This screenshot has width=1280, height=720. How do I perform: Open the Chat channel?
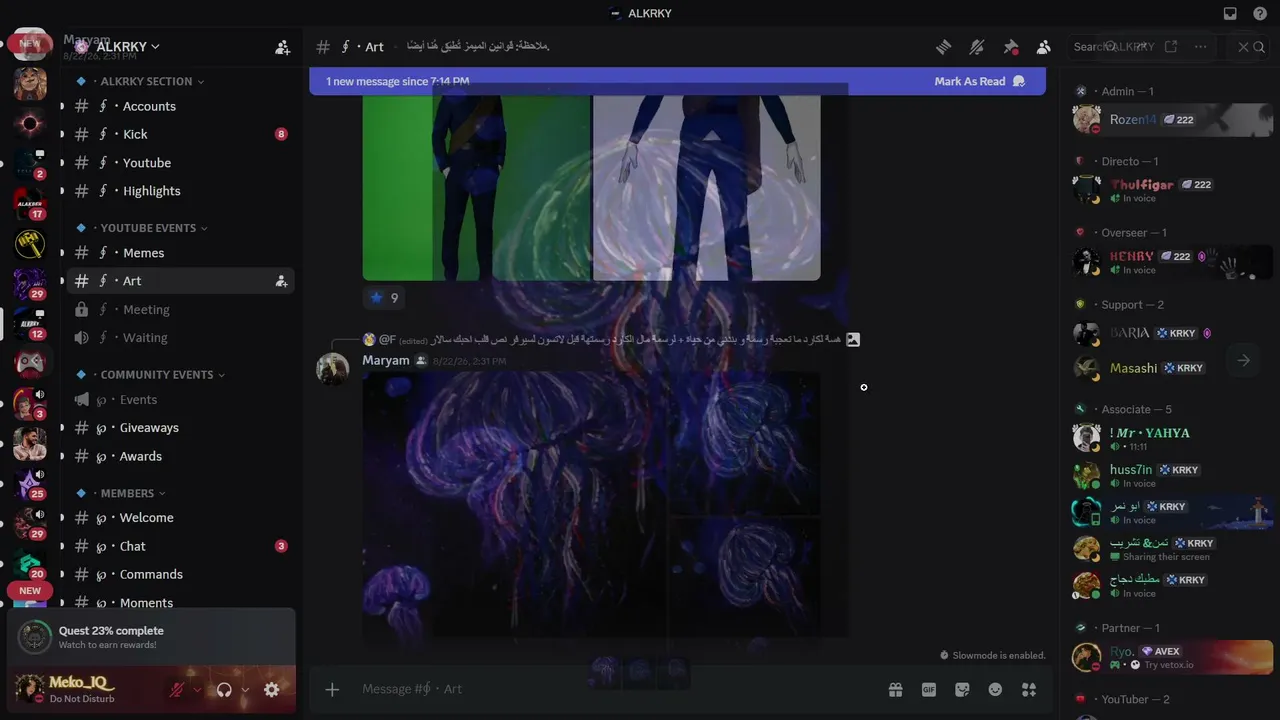click(x=180, y=546)
